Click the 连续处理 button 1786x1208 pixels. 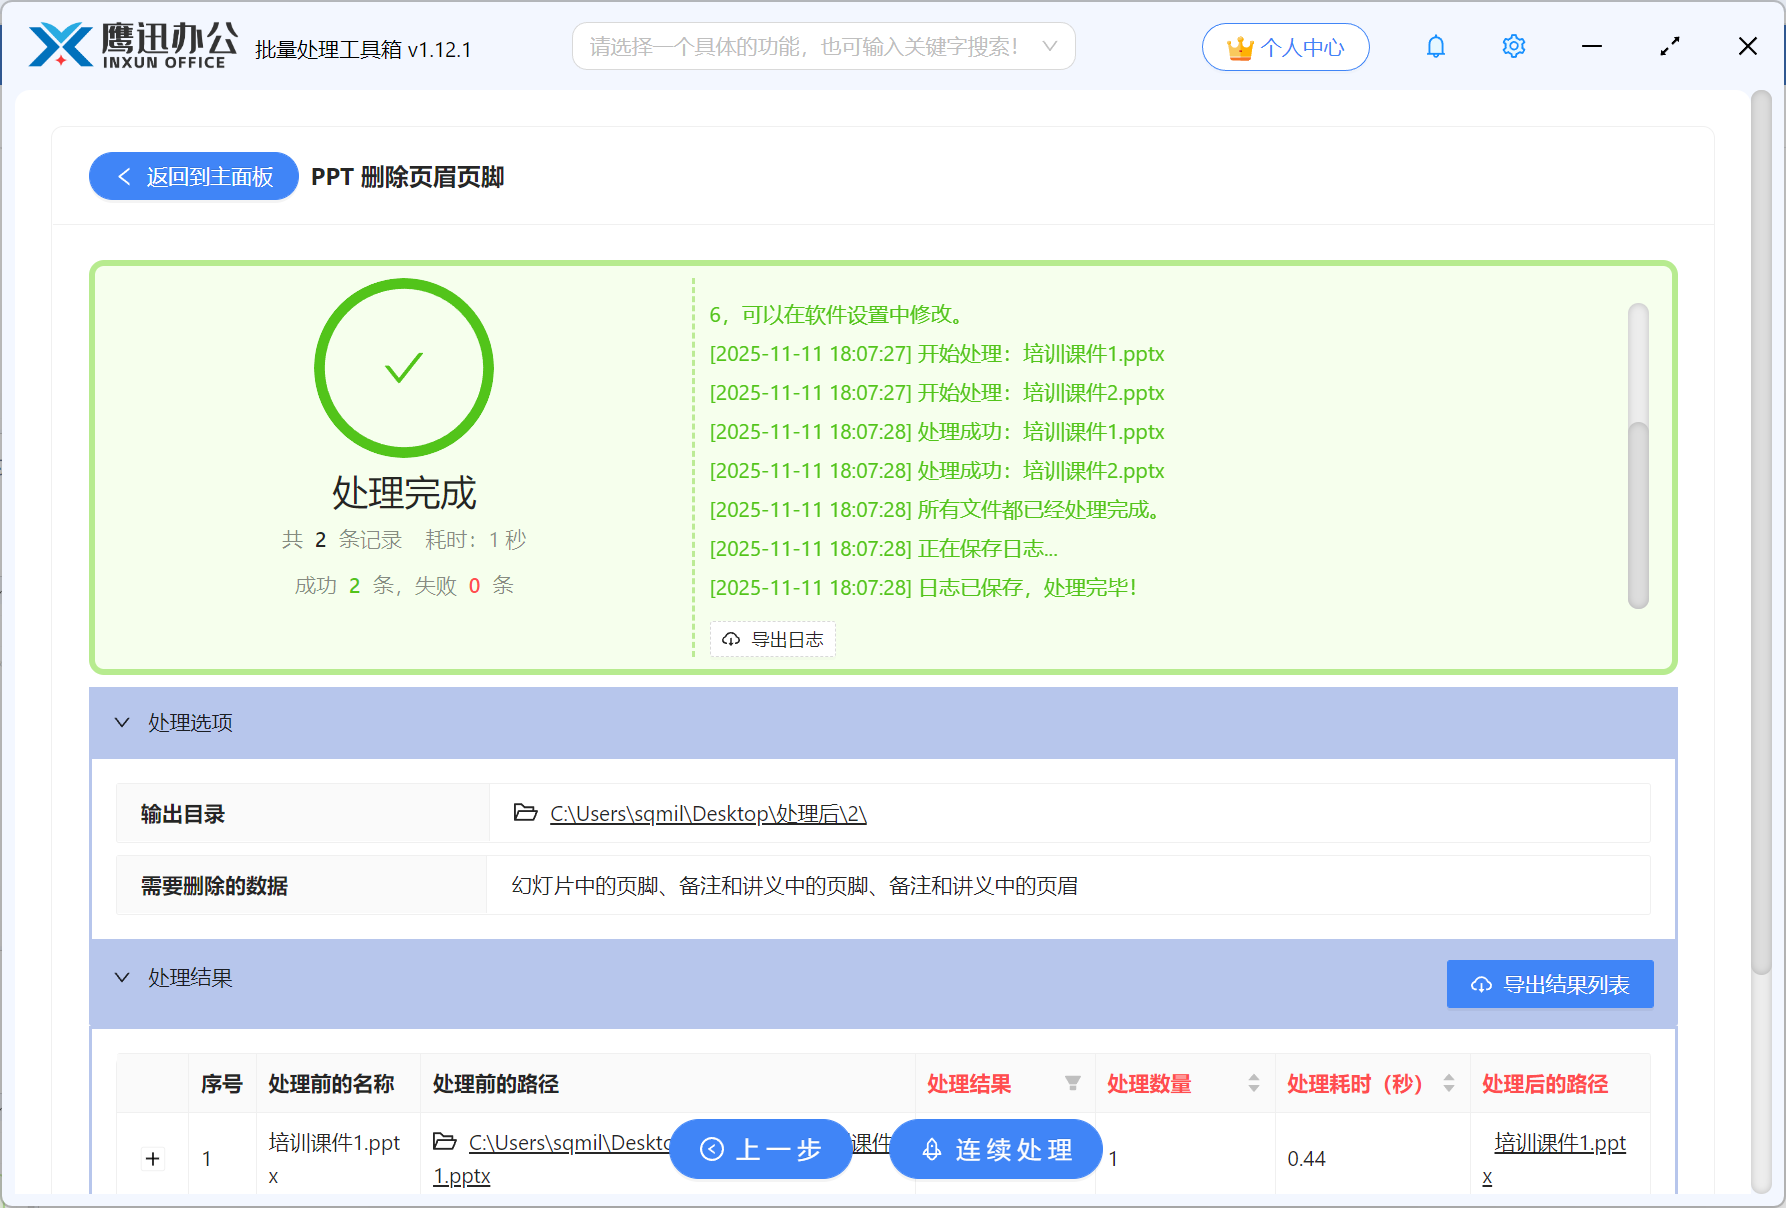click(995, 1149)
